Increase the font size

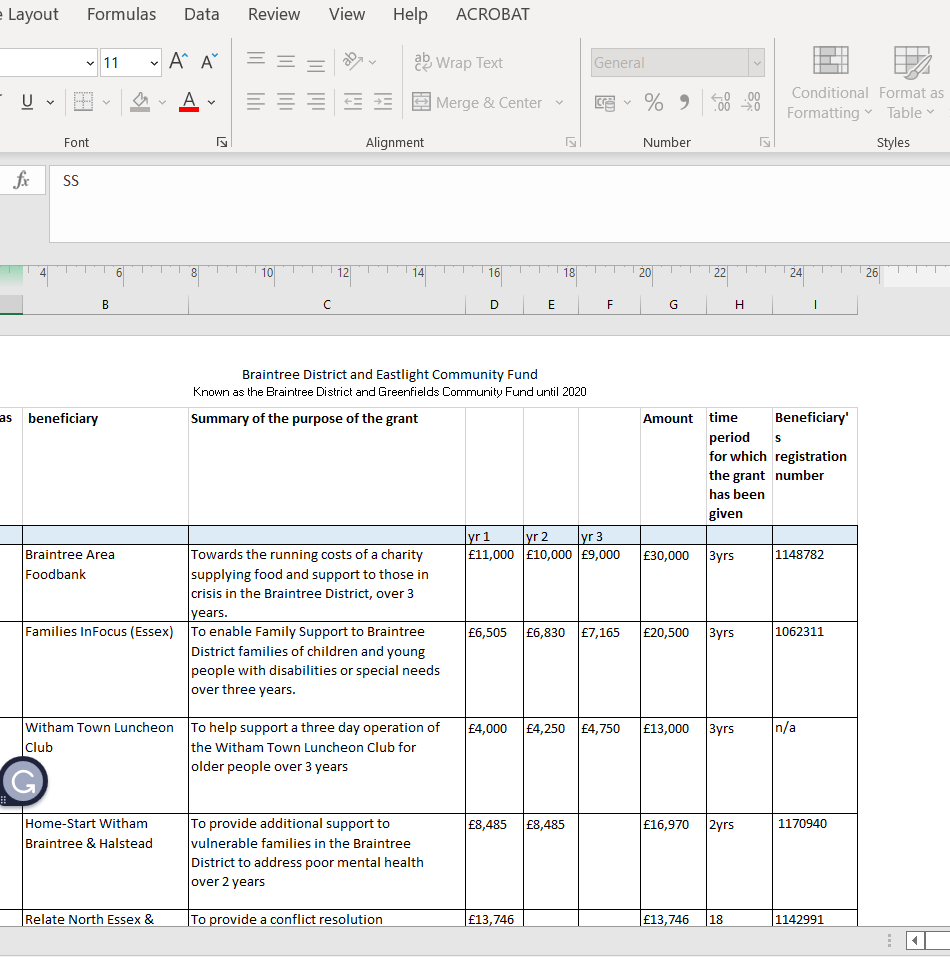[x=178, y=62]
